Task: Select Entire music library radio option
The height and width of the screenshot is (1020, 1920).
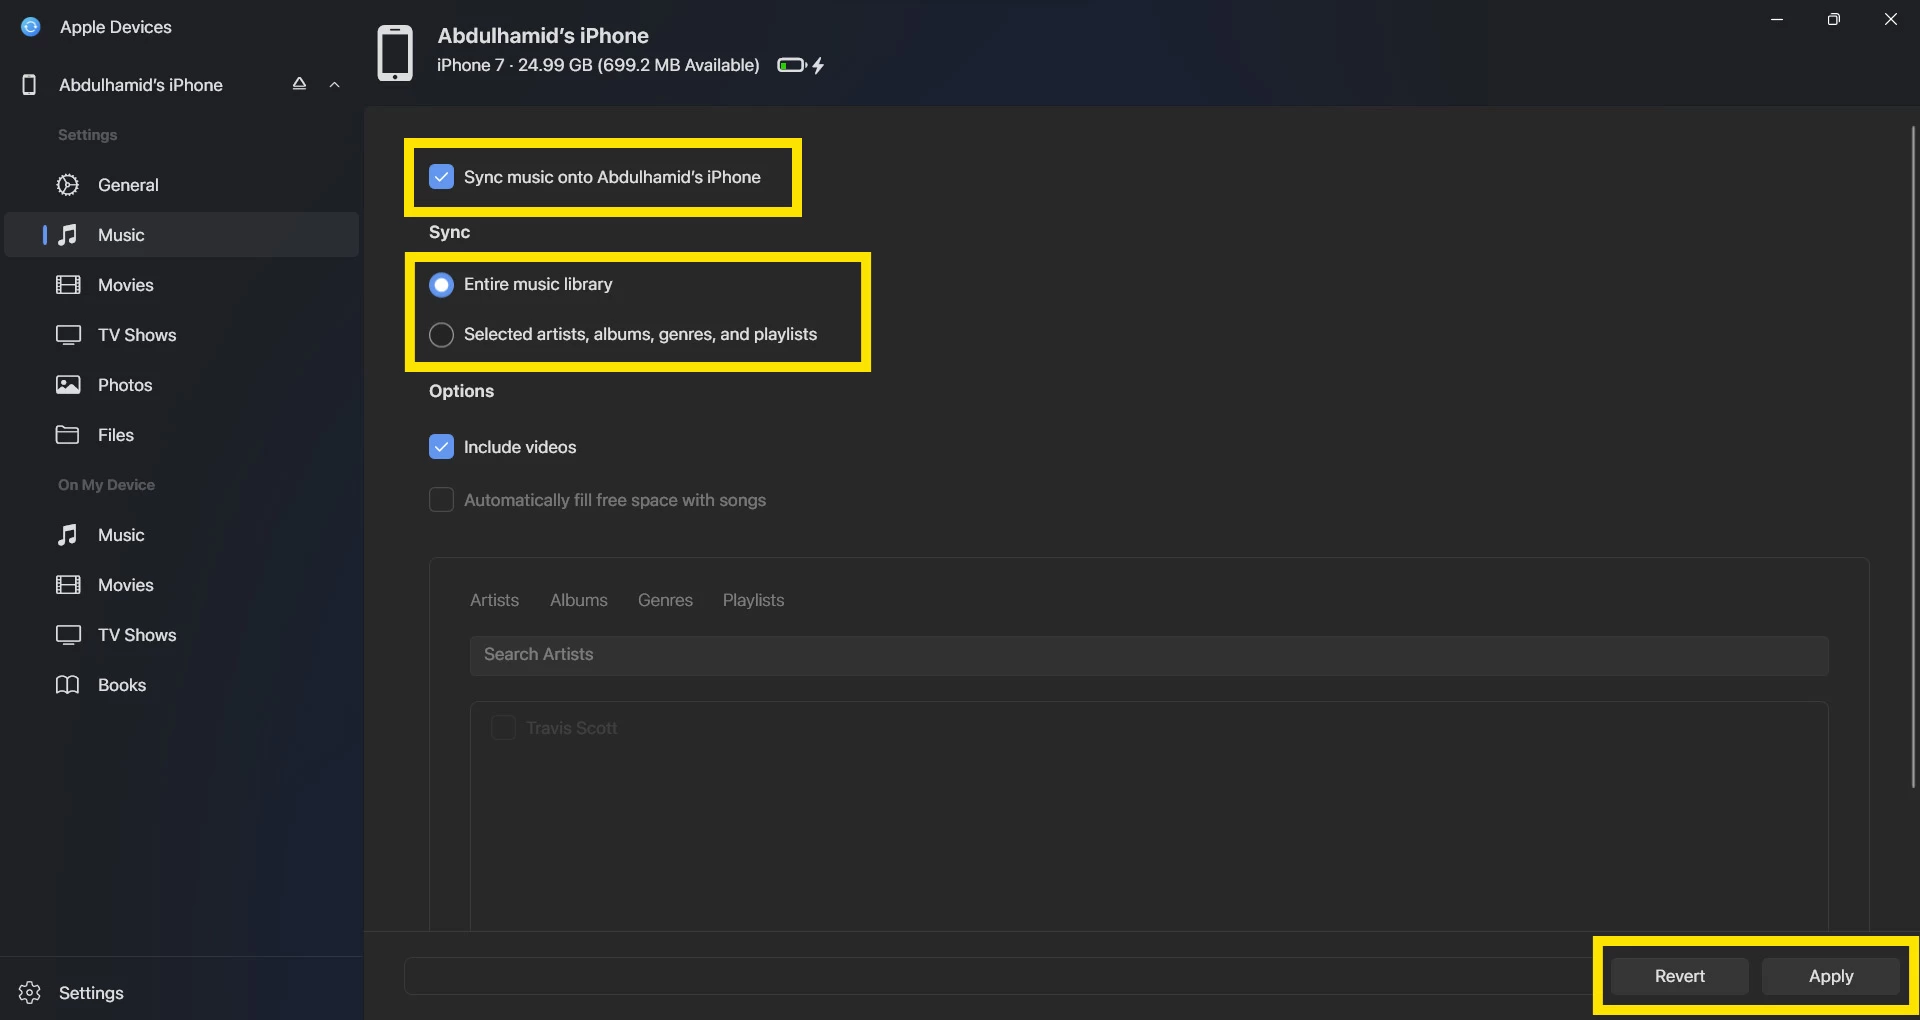Action: tap(441, 285)
